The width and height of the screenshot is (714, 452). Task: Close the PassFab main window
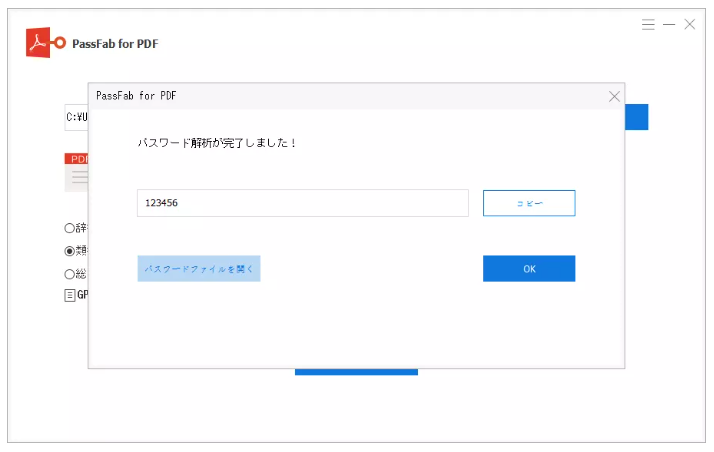pyautogui.click(x=690, y=24)
